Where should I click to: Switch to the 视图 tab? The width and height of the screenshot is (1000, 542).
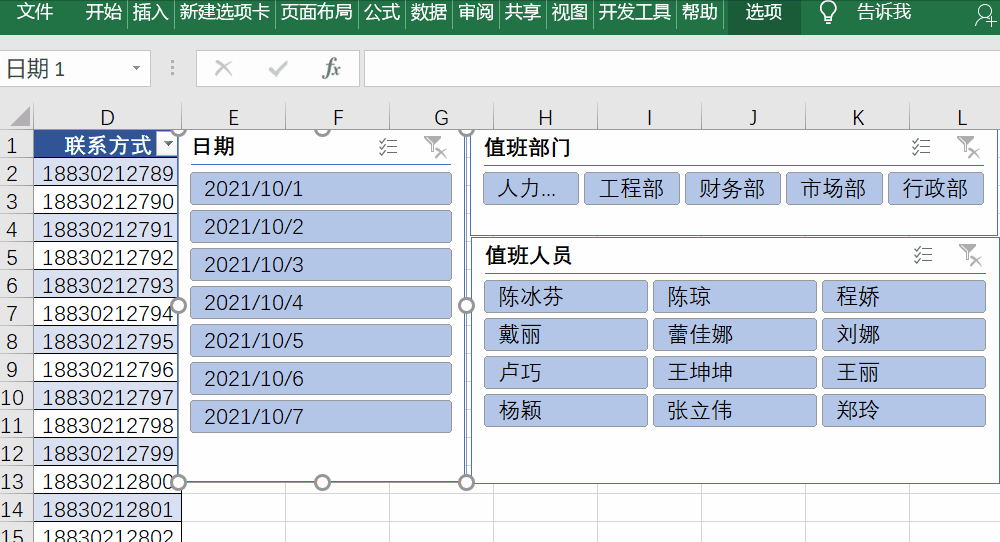pos(570,11)
